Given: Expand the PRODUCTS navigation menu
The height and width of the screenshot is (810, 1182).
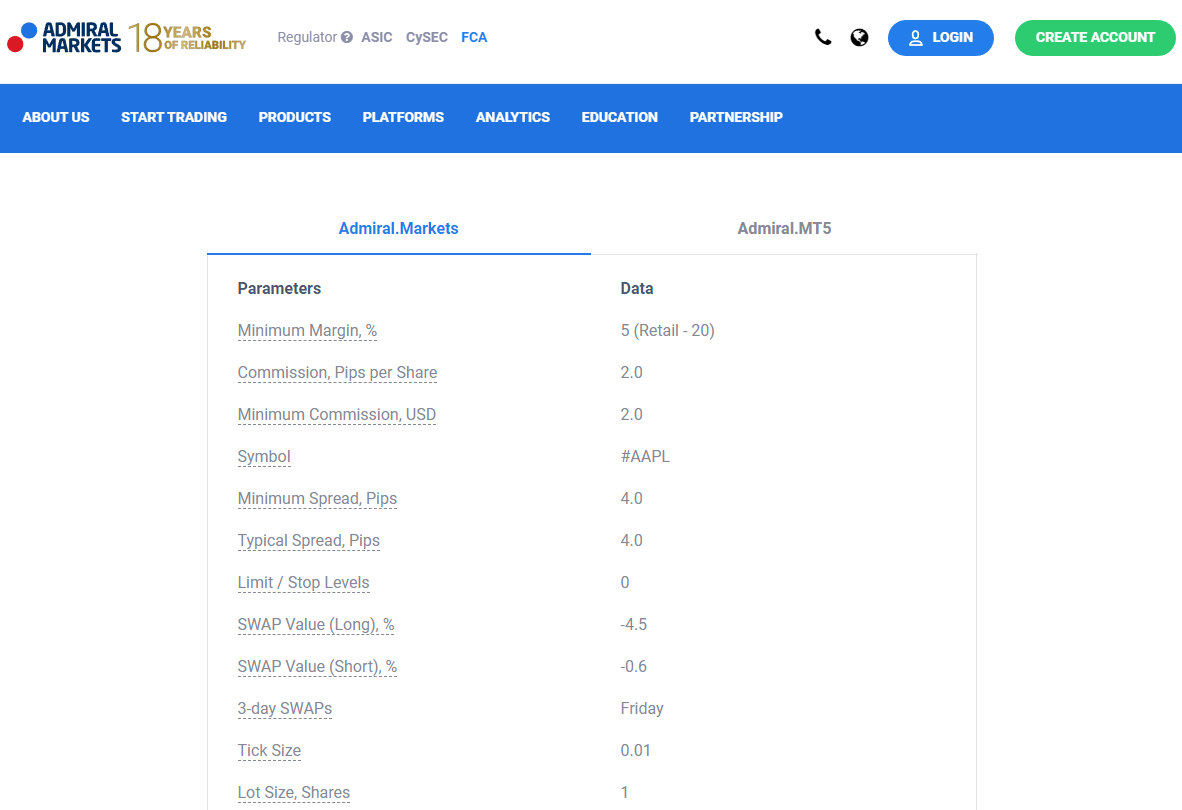Looking at the screenshot, I should coord(294,117).
